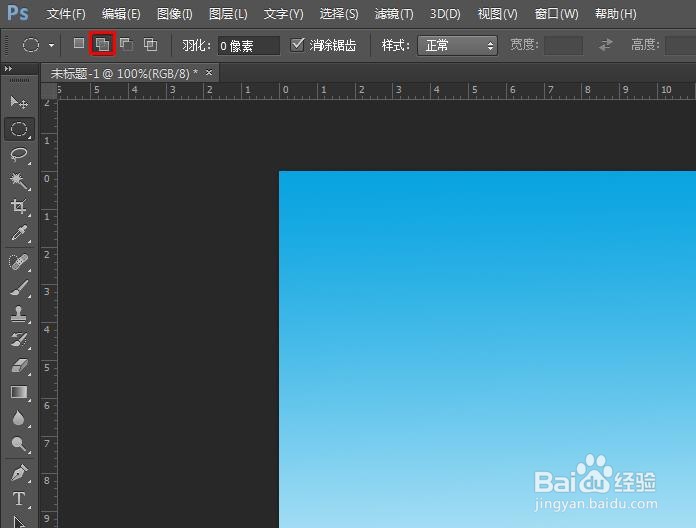696x528 pixels.
Task: Close the 未标题-1 document tab
Action: click(209, 72)
